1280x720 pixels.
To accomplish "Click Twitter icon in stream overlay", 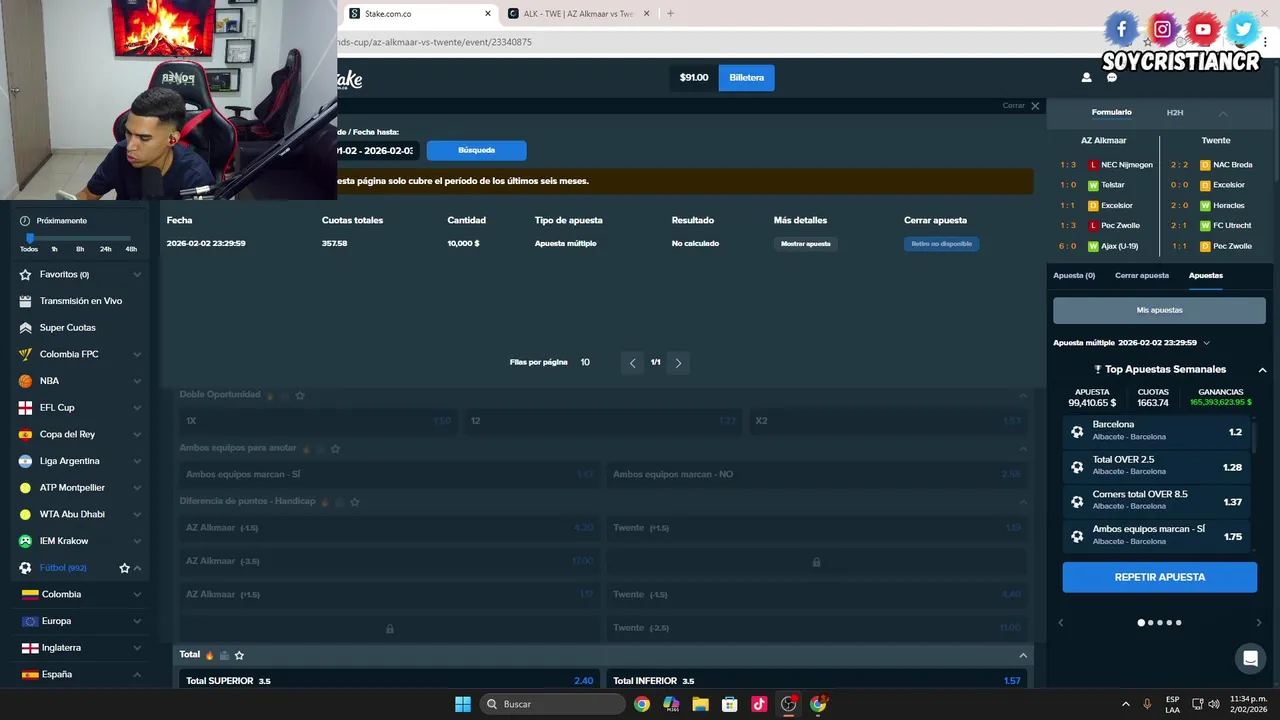I will pos(1244,29).
